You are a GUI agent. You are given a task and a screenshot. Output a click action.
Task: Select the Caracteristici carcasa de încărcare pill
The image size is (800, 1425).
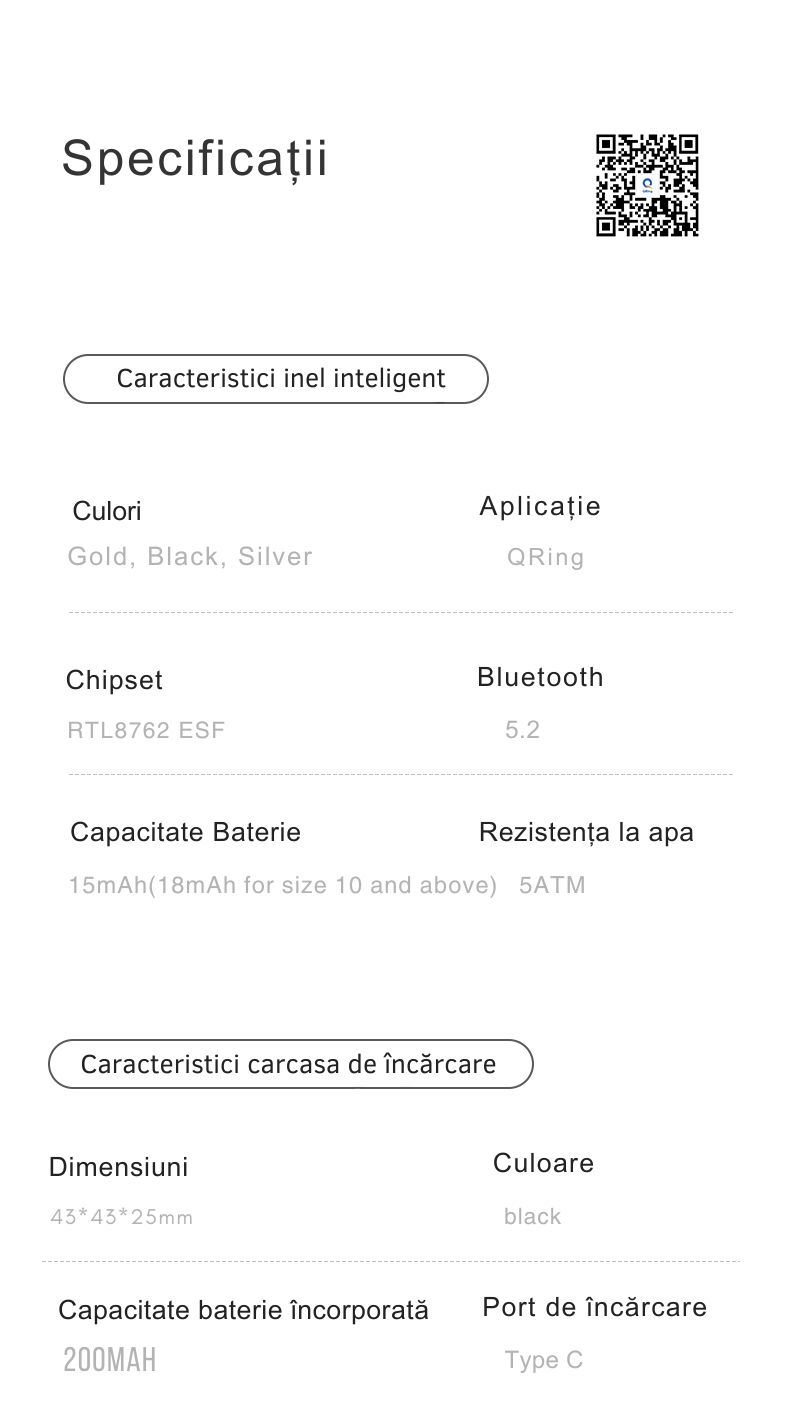[x=290, y=1063]
